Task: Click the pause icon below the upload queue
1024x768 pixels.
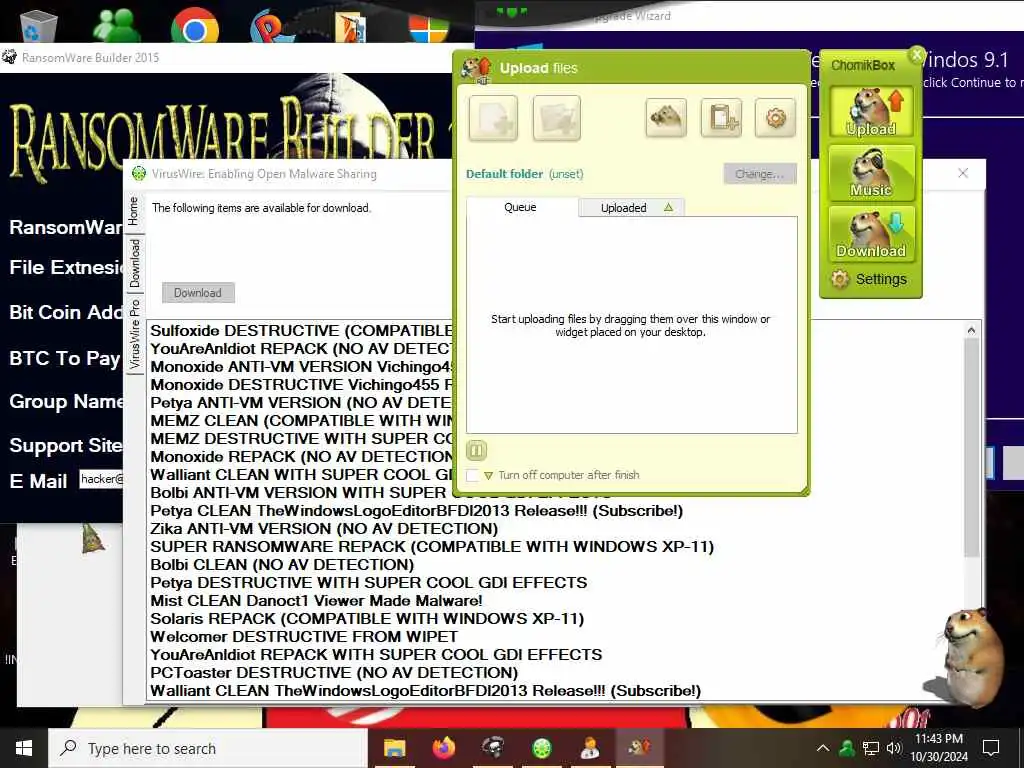Action: point(476,450)
